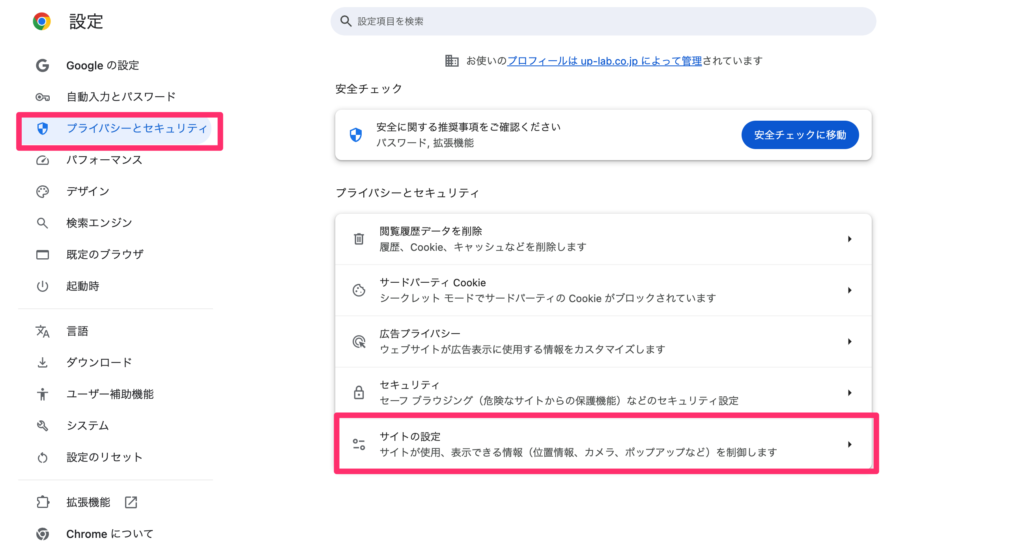The width and height of the screenshot is (1024, 545).
Task: Open システム settings
Action: click(x=88, y=426)
